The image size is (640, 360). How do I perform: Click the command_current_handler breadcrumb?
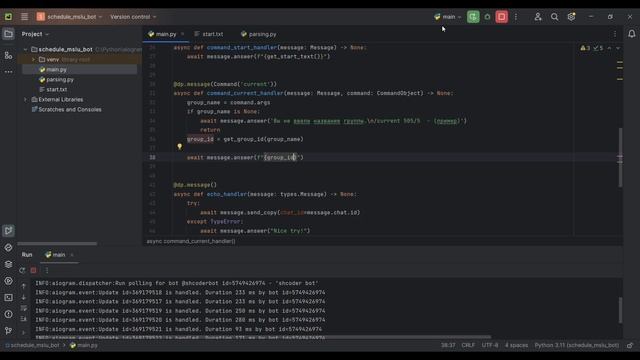pos(191,241)
